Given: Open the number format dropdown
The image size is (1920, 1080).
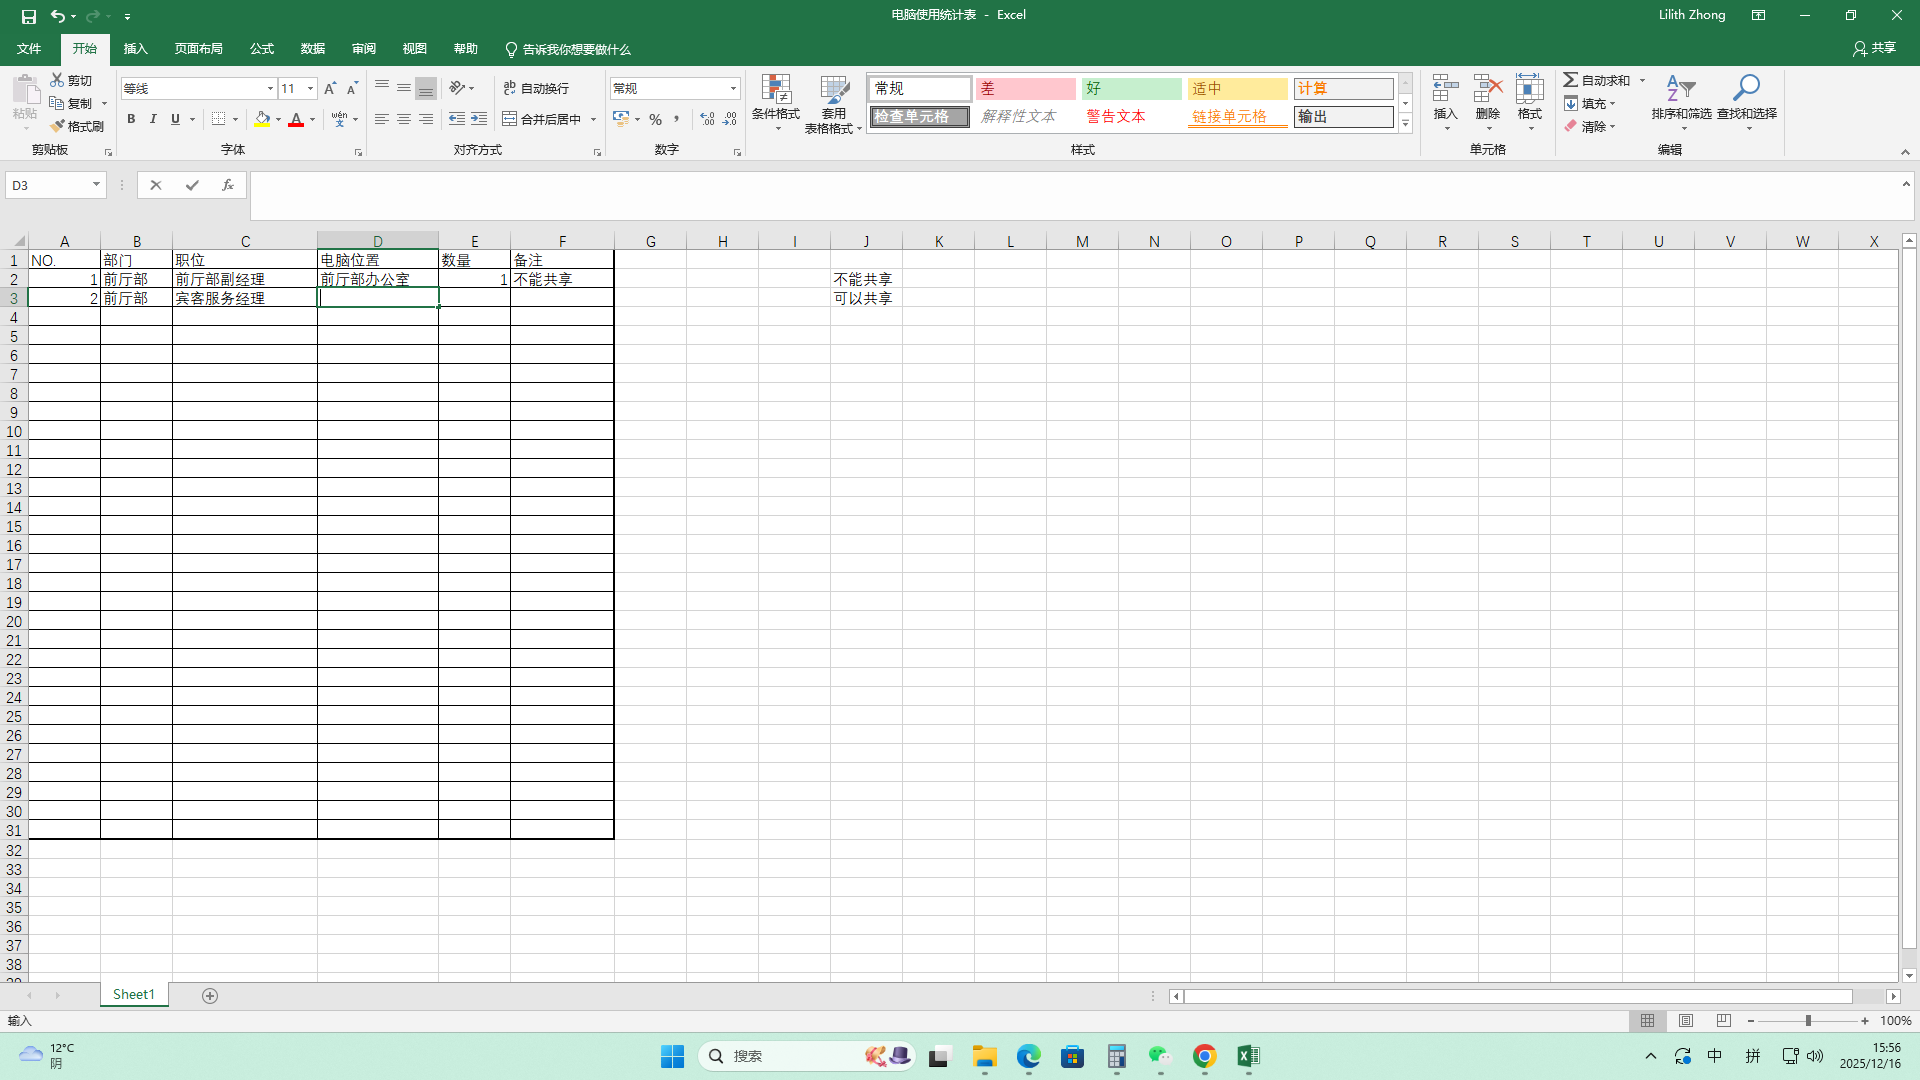Looking at the screenshot, I should click(x=733, y=89).
